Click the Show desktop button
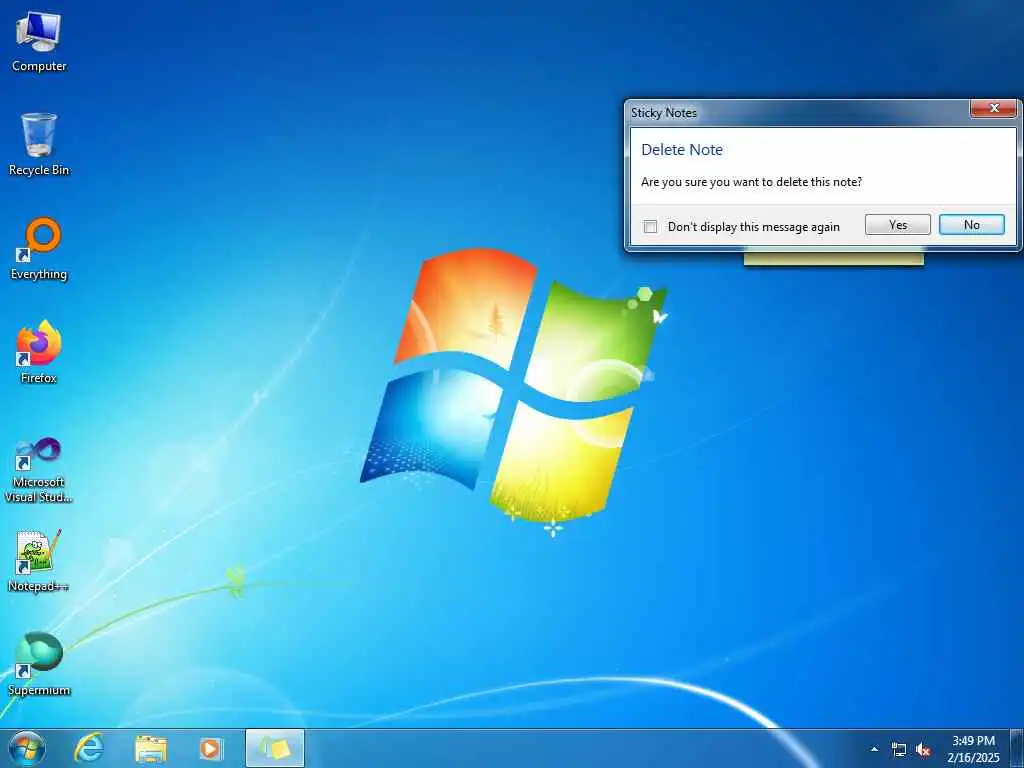 1017,748
